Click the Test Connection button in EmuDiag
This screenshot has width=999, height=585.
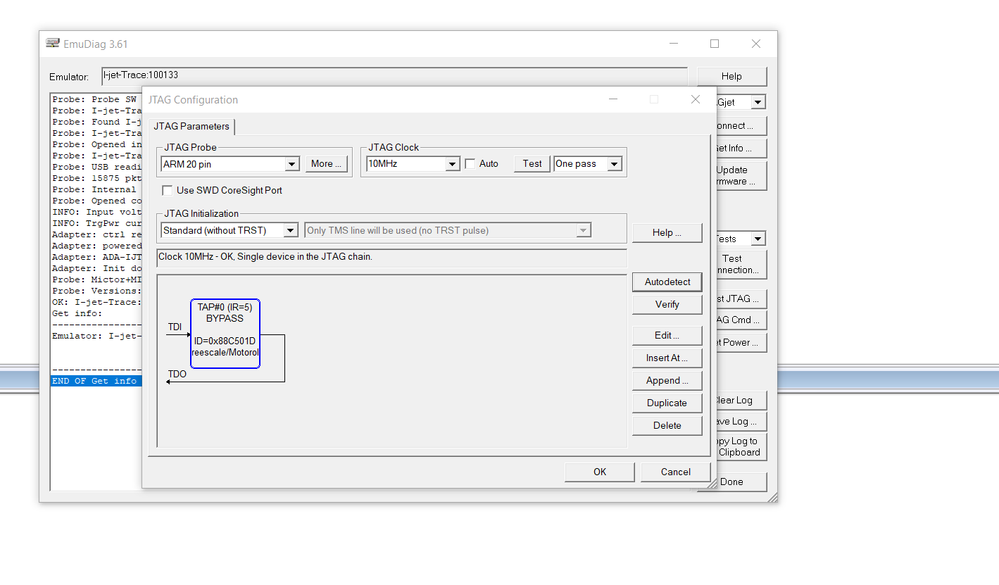pos(741,264)
